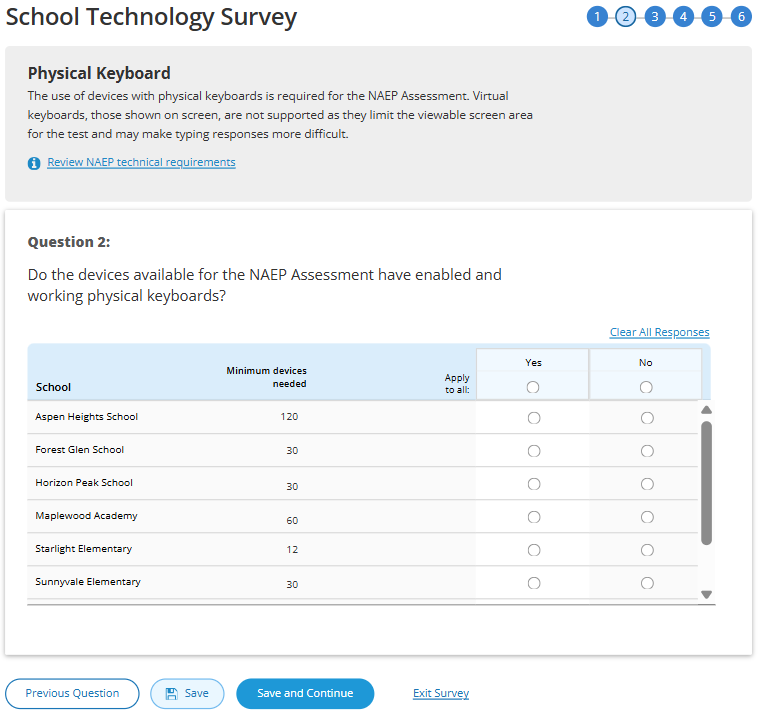
Task: Navigate to step 5 circle
Action: pos(711,17)
